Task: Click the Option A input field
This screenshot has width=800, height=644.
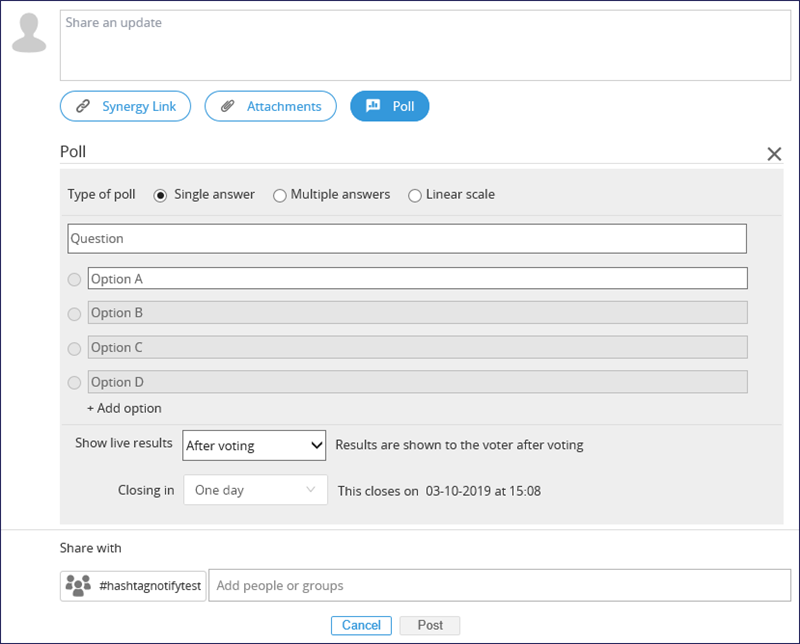Action: [x=417, y=279]
